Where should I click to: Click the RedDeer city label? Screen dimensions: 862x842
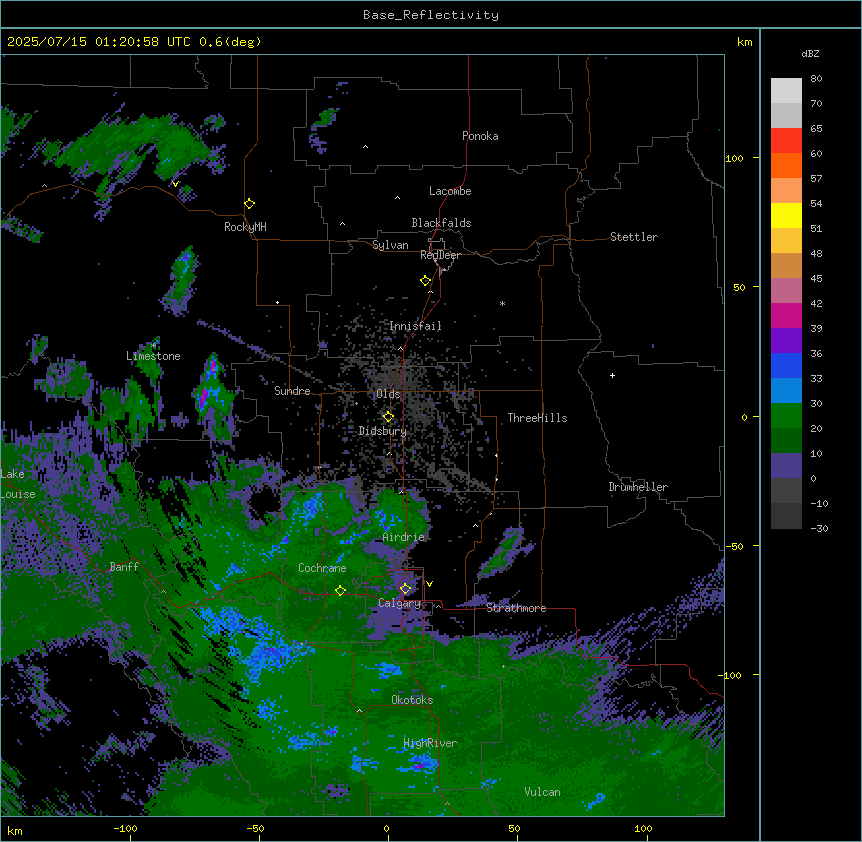coord(440,255)
